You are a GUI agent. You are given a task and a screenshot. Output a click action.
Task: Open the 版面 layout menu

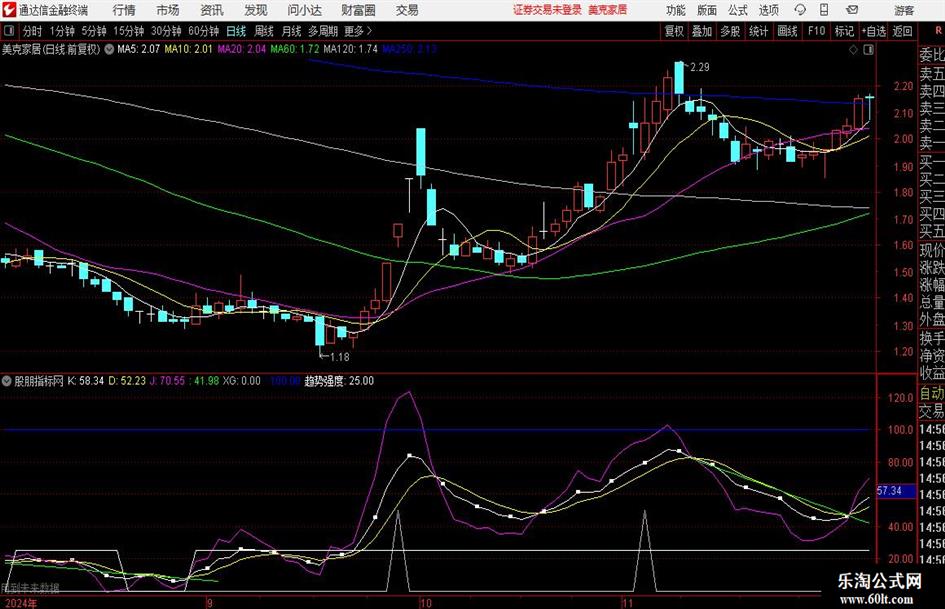[x=707, y=10]
